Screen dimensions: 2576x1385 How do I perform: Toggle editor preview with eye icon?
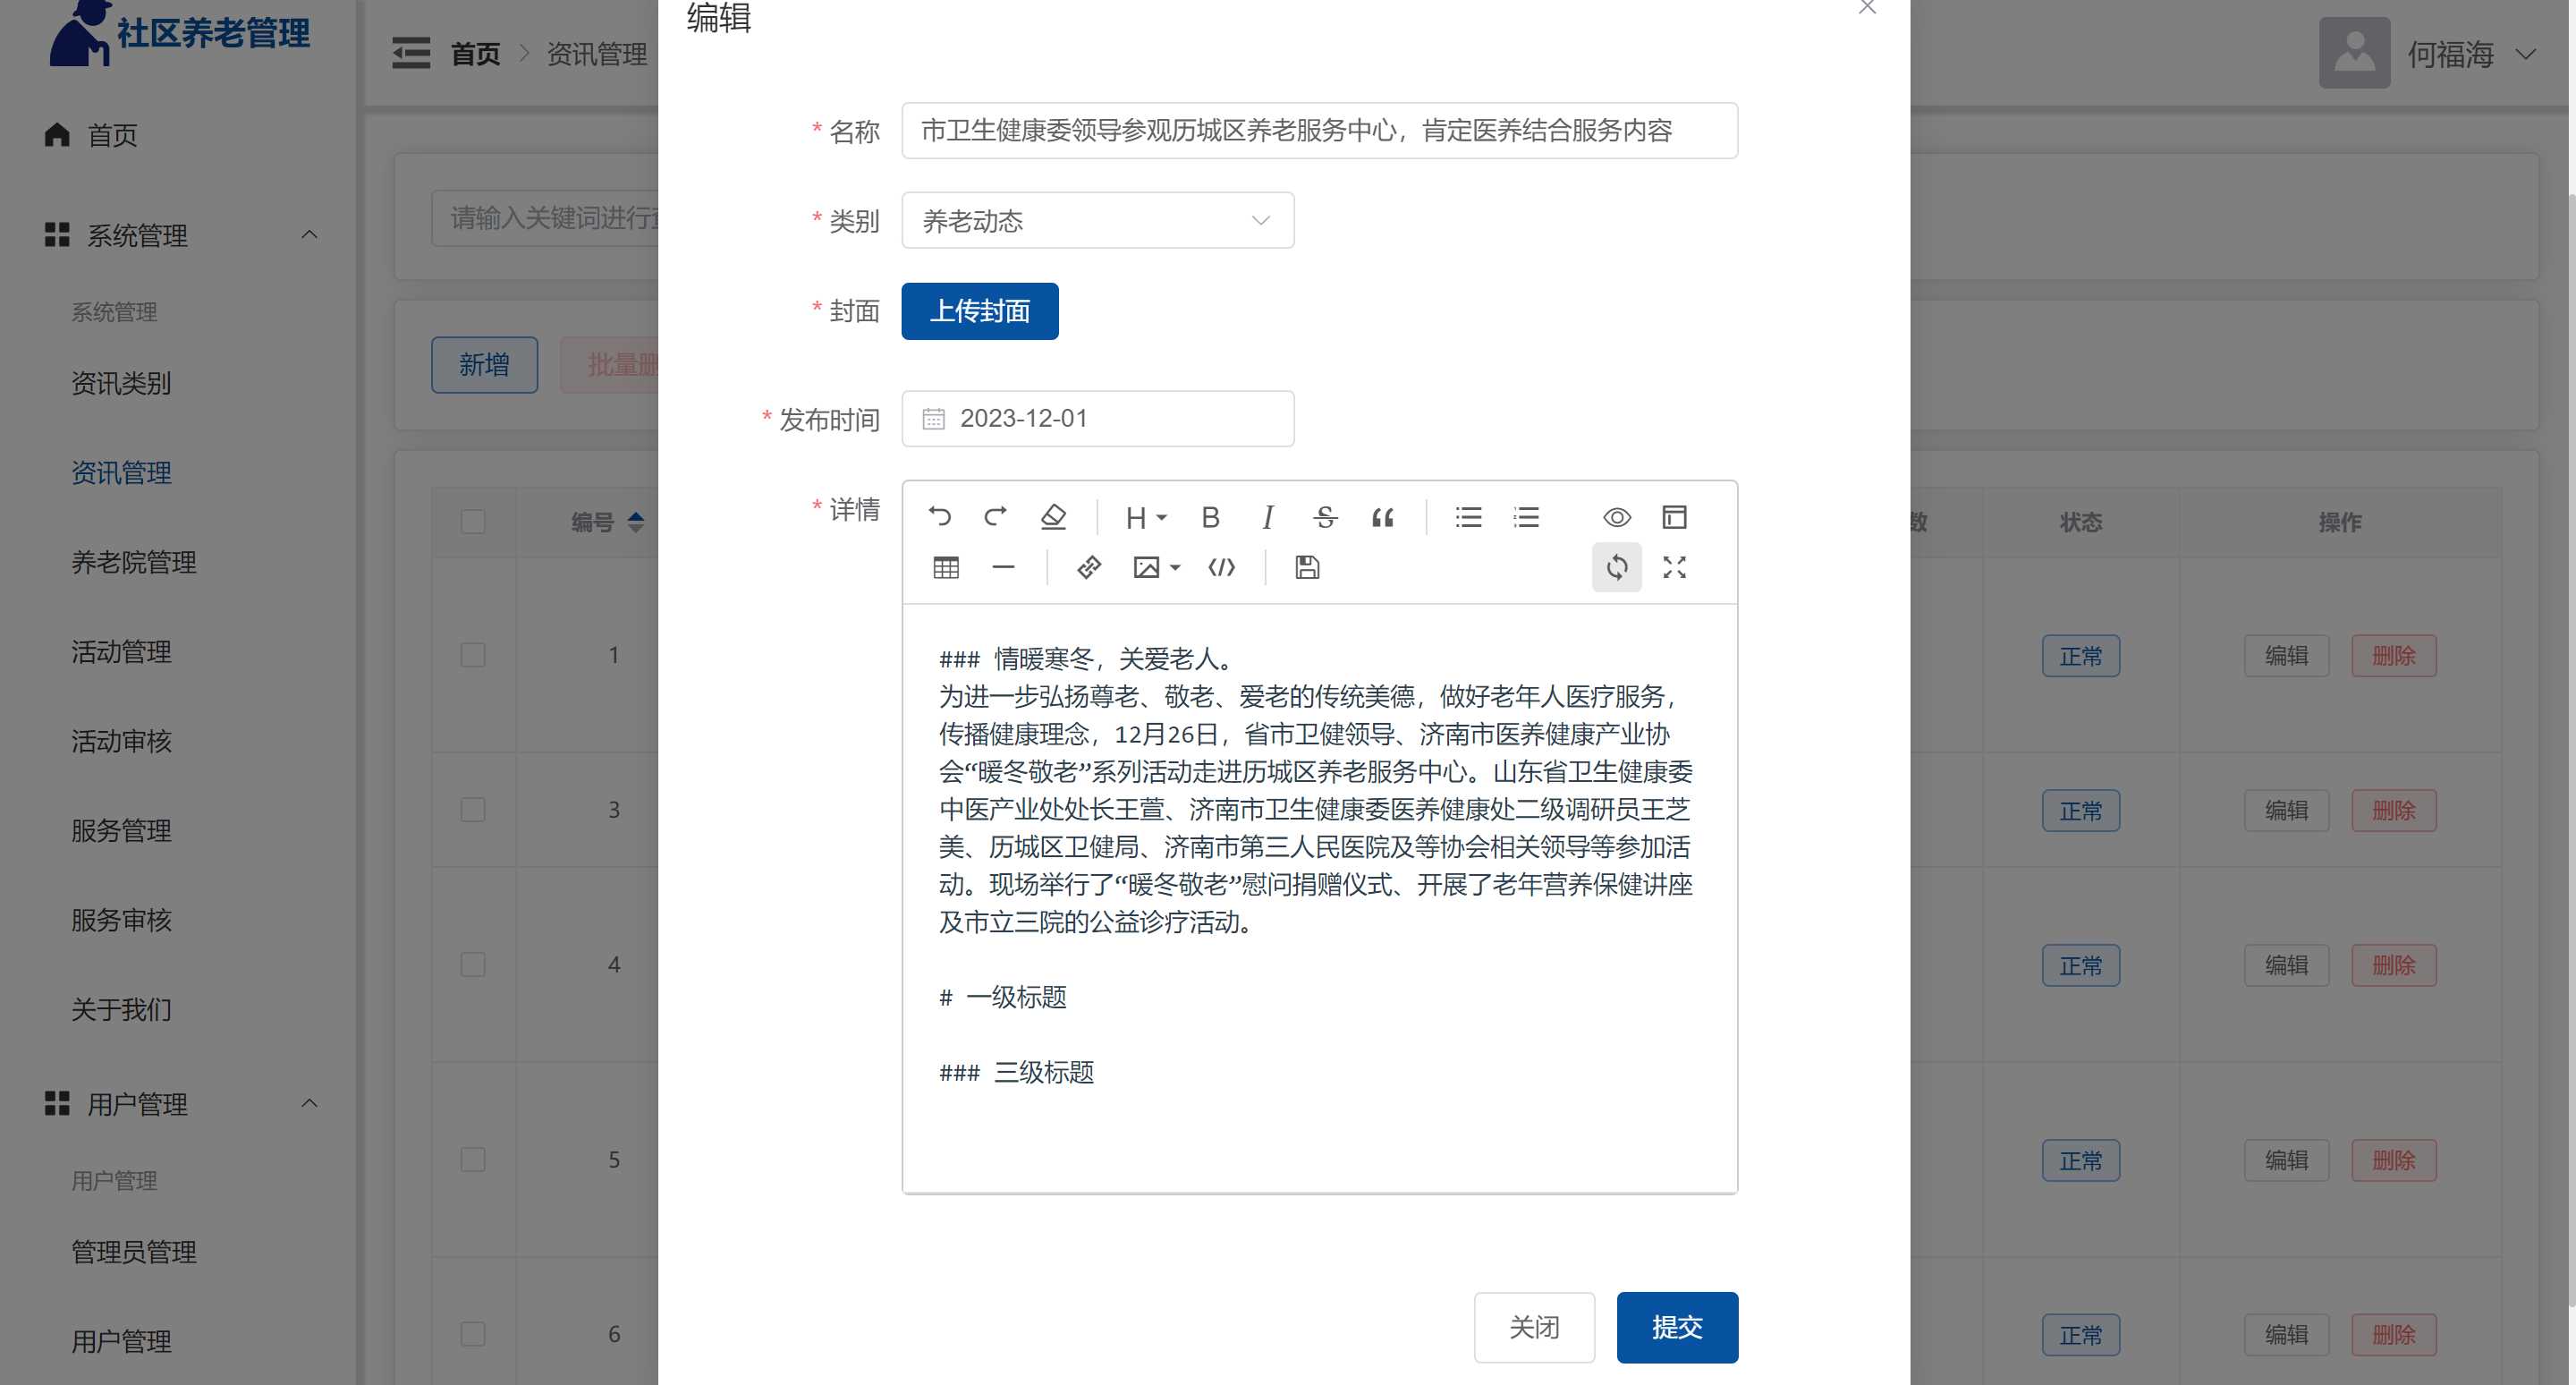click(x=1616, y=516)
